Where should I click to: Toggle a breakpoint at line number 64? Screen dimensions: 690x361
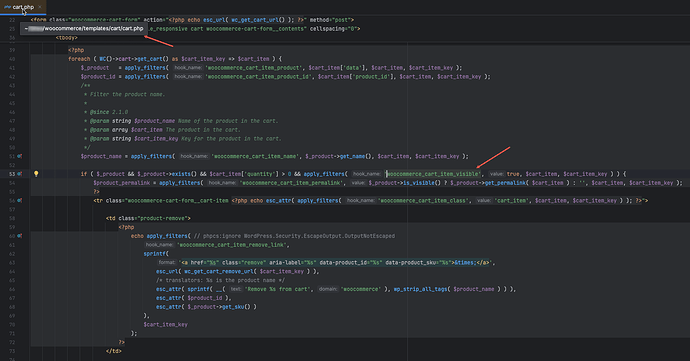point(12,272)
